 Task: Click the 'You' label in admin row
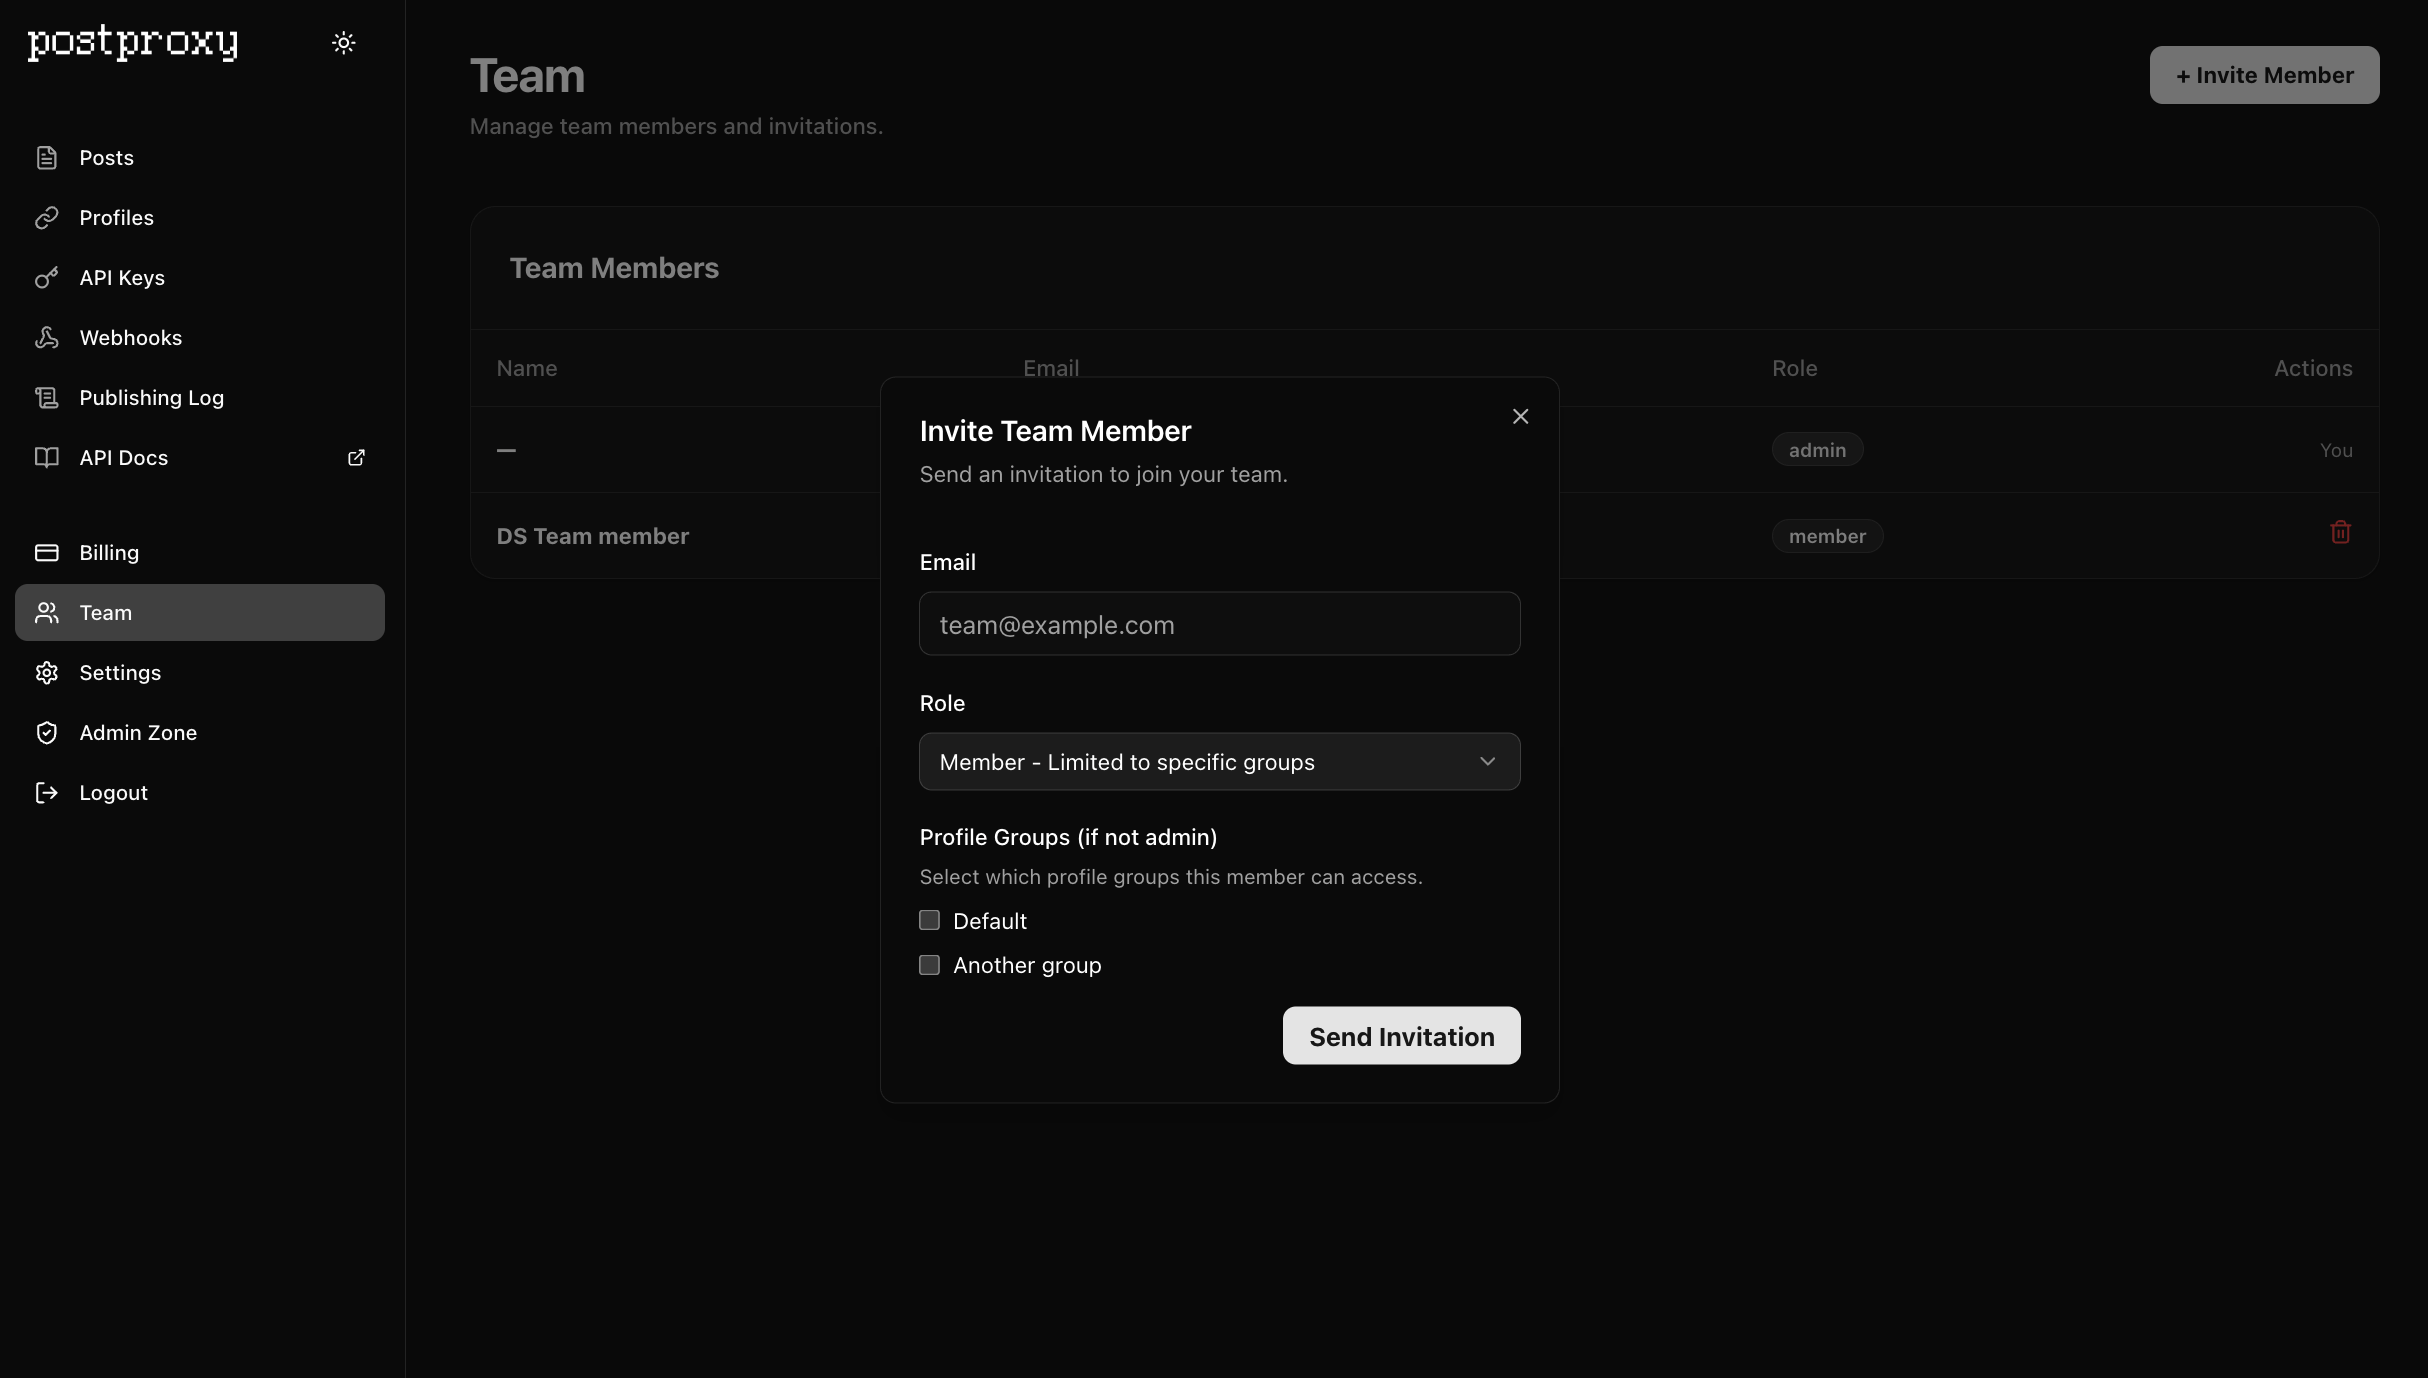coord(2336,450)
